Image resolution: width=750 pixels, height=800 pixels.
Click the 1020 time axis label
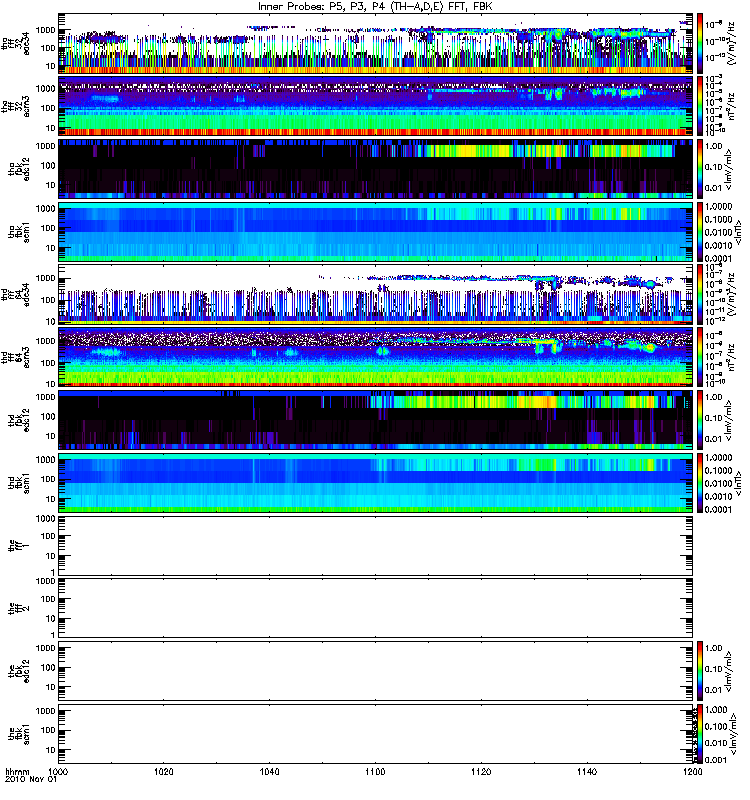(x=164, y=772)
